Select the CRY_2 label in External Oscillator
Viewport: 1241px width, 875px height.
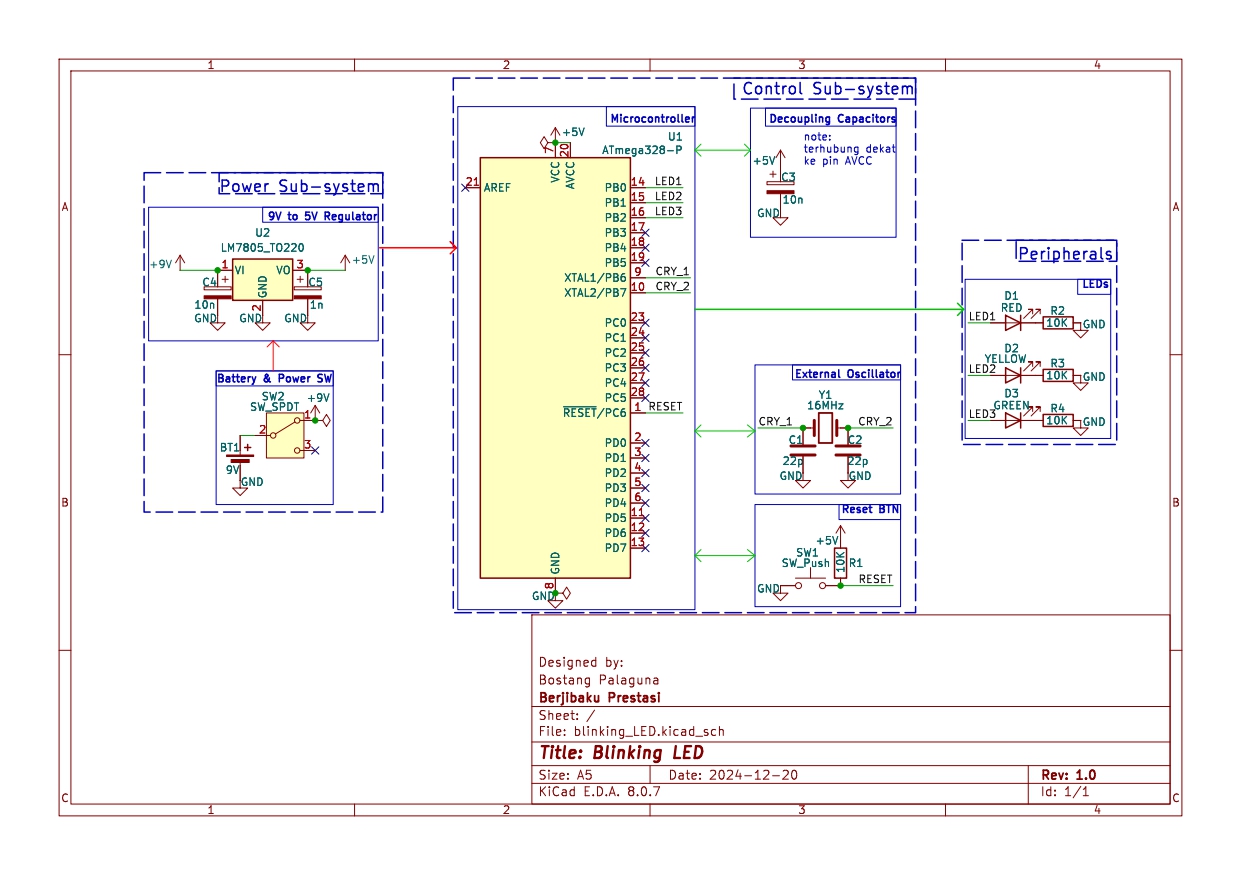(x=875, y=421)
